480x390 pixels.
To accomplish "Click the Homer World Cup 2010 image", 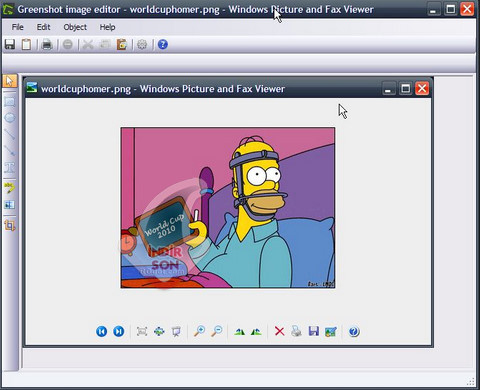I will 228,208.
